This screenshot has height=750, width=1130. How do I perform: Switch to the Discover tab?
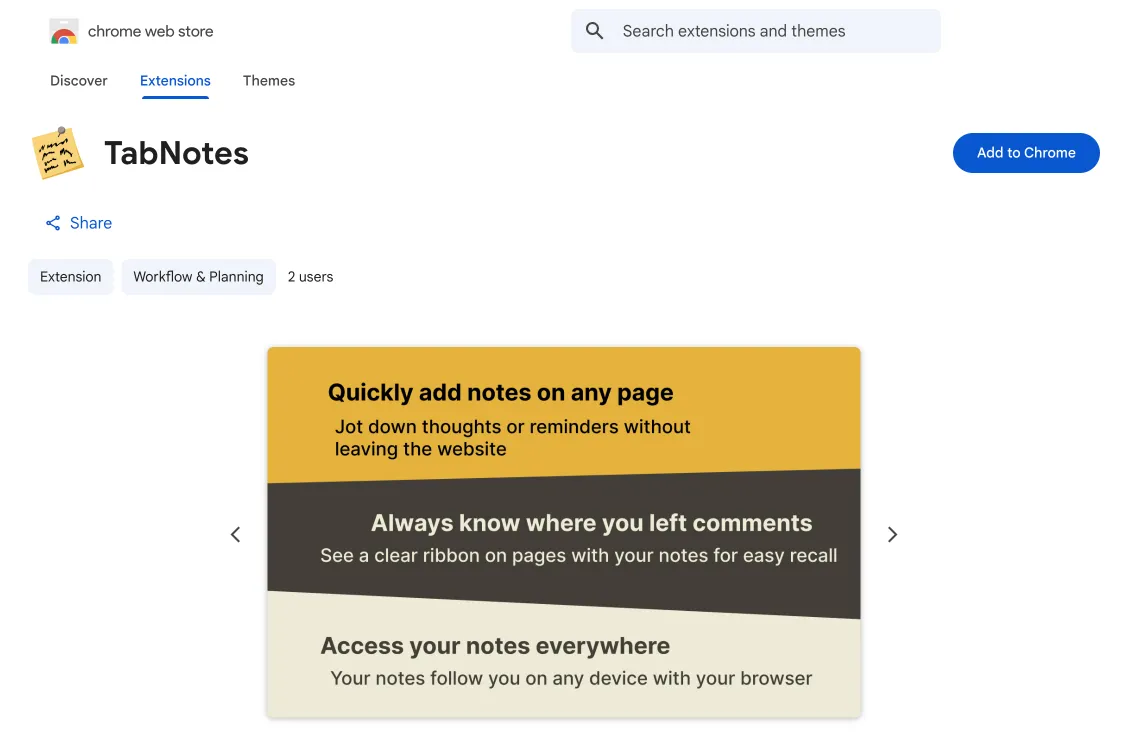[x=78, y=81]
